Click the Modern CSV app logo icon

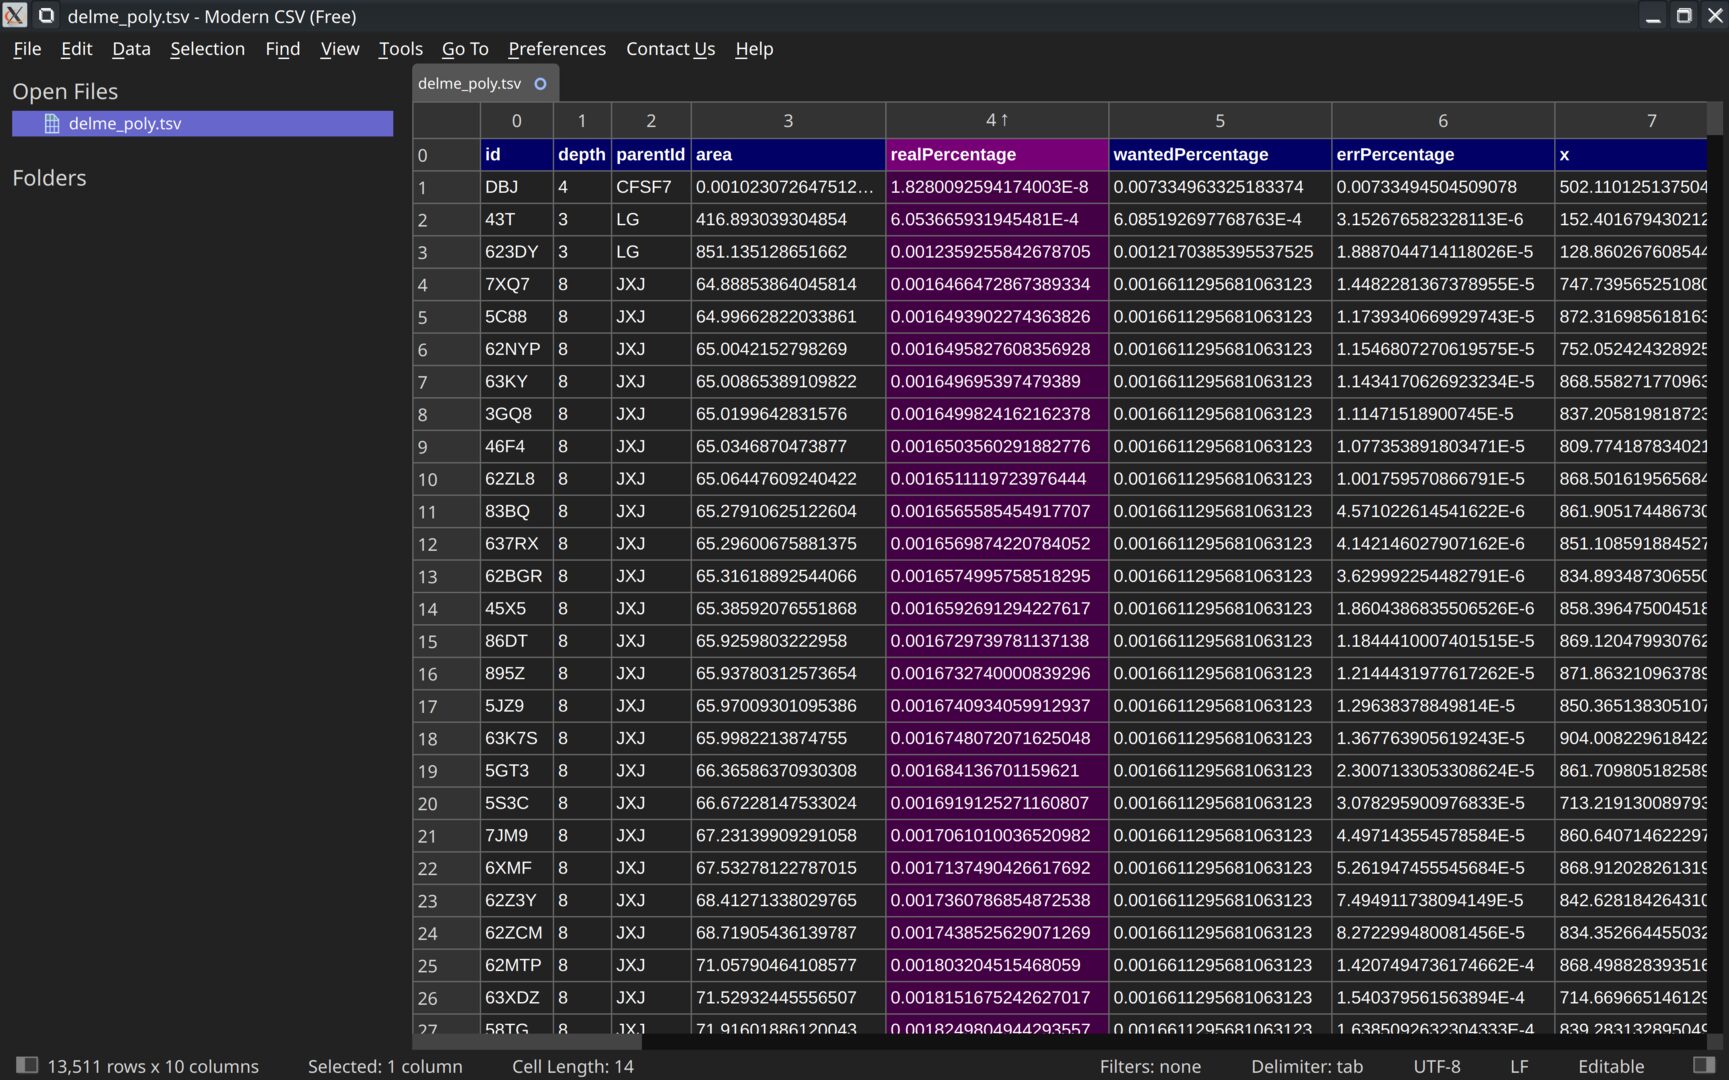coord(15,15)
